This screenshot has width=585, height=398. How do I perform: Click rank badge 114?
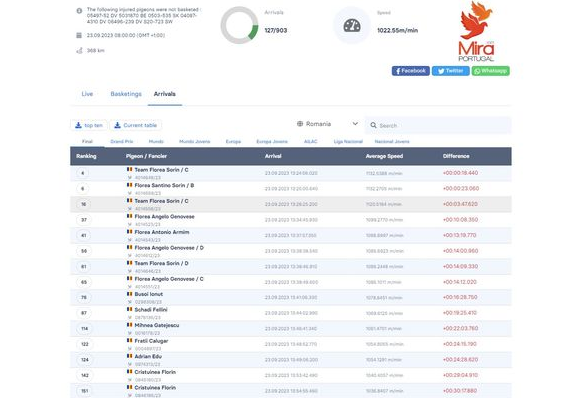(85, 329)
